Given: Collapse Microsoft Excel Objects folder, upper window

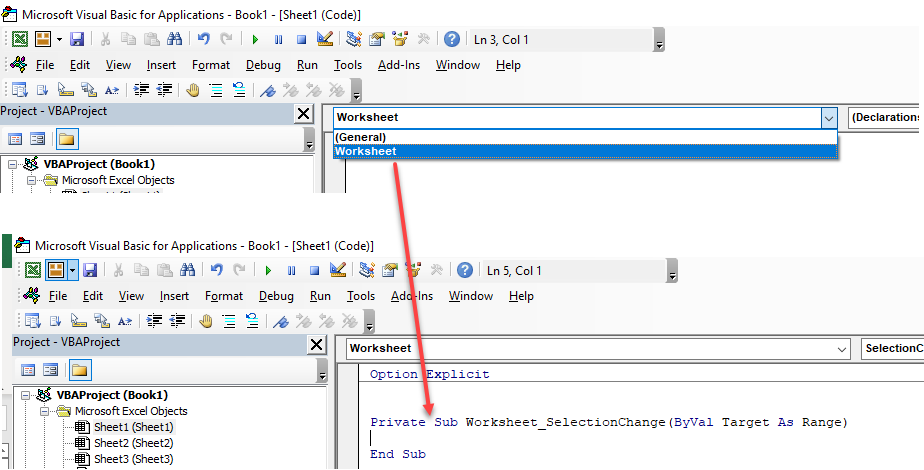Looking at the screenshot, I should [31, 181].
